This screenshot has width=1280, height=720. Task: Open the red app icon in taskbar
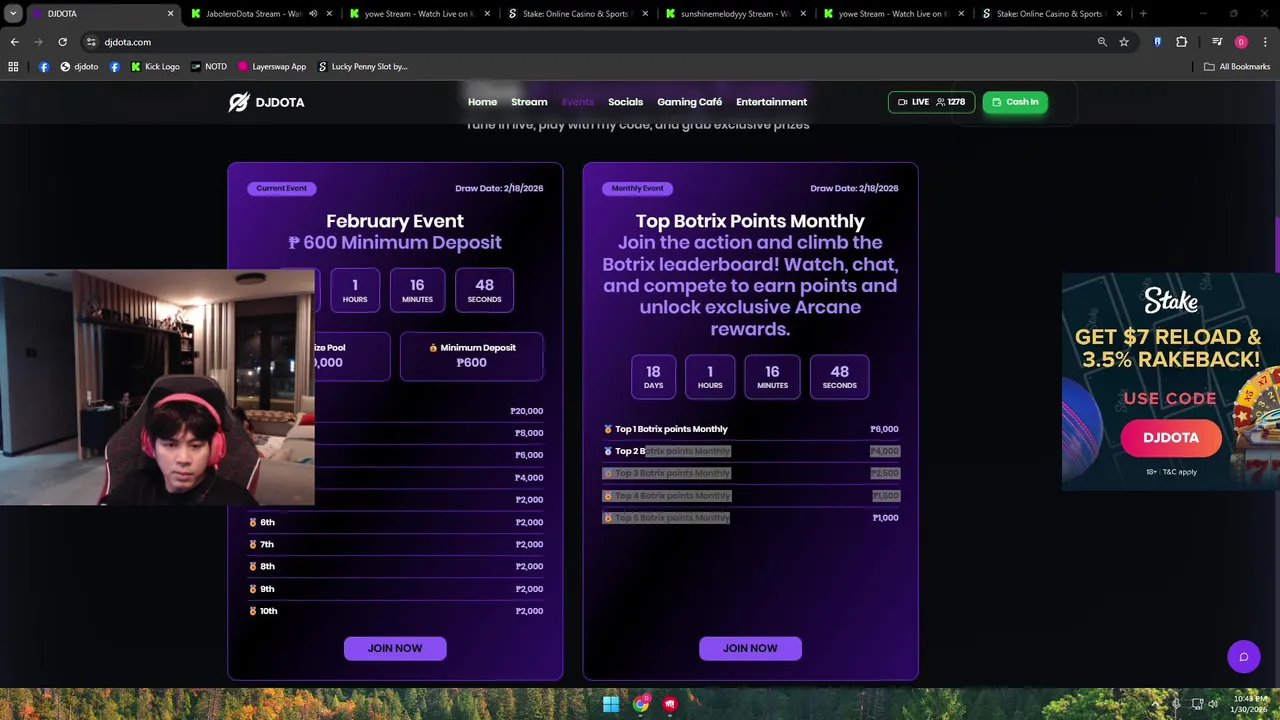pos(670,704)
